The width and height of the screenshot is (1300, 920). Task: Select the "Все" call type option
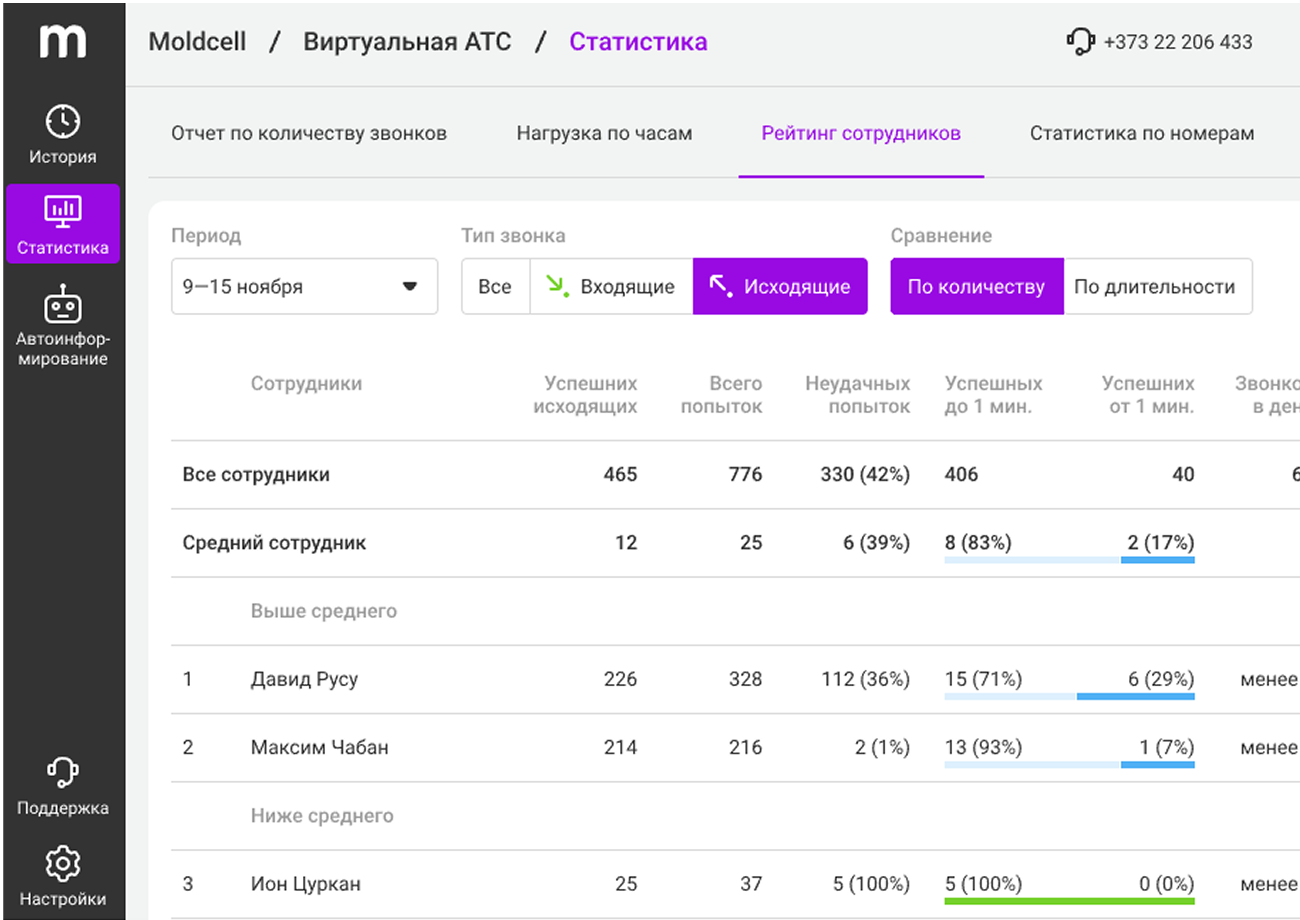495,287
